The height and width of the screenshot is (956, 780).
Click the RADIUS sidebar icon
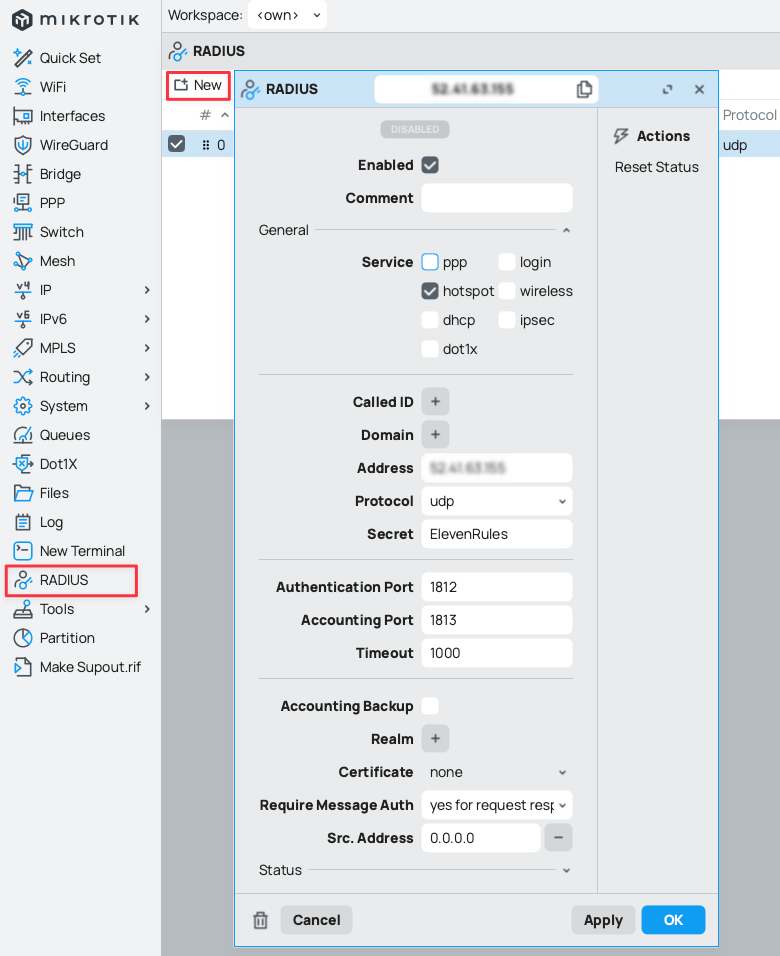pos(23,580)
